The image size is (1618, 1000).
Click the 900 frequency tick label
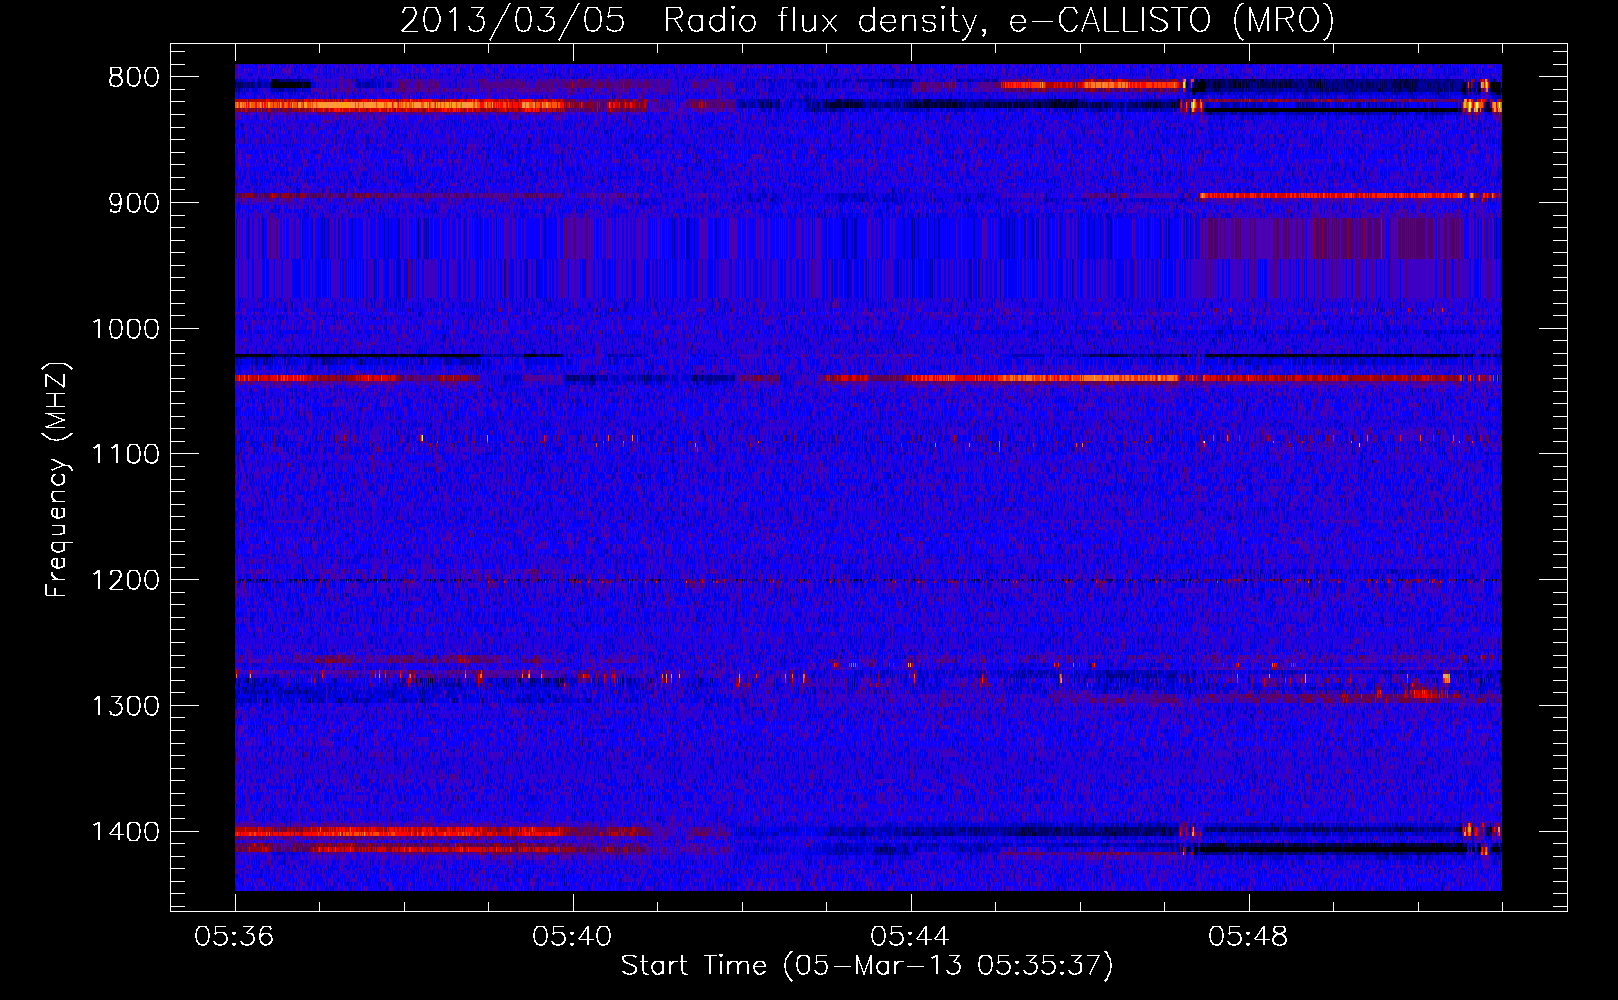pos(134,203)
